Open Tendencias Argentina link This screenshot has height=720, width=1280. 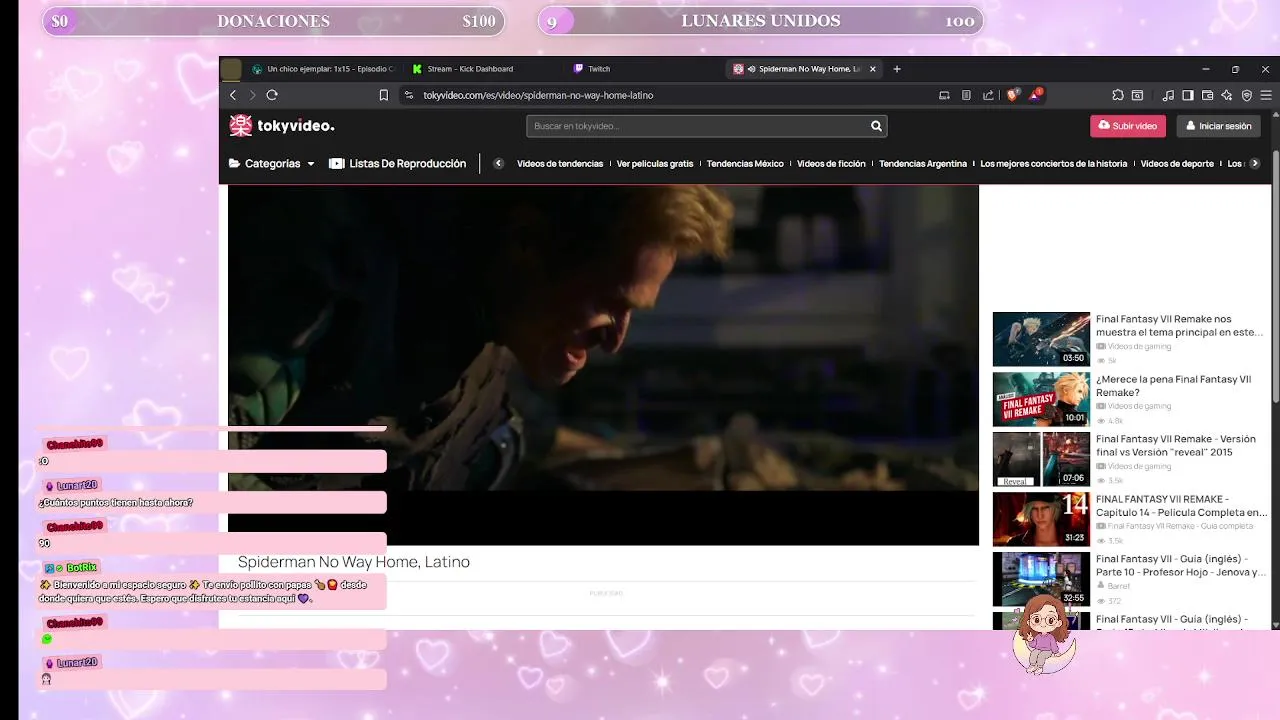click(x=923, y=163)
